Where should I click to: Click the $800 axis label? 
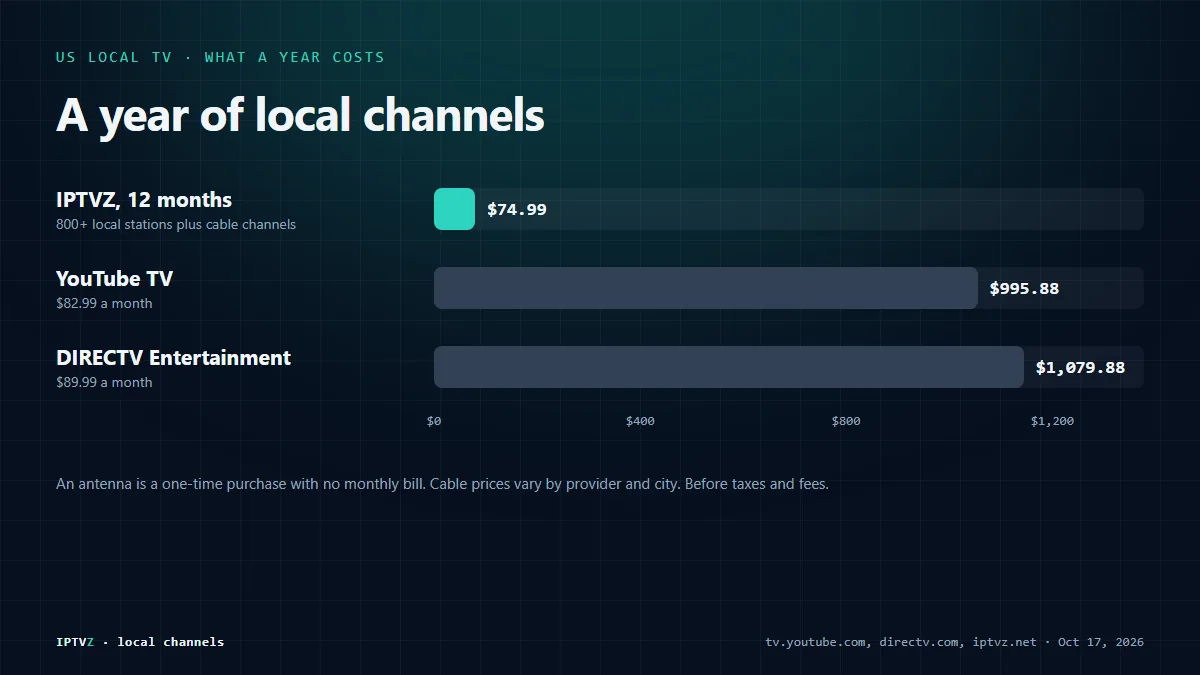[x=846, y=421]
